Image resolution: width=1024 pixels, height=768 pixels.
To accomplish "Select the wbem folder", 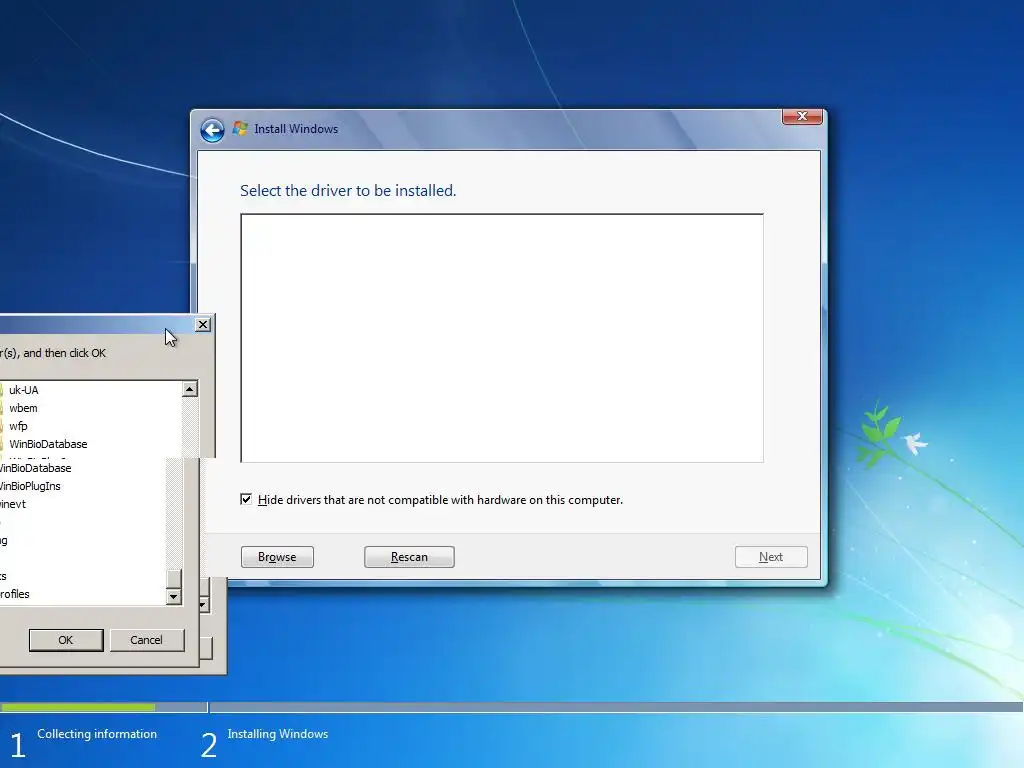I will click(24, 408).
